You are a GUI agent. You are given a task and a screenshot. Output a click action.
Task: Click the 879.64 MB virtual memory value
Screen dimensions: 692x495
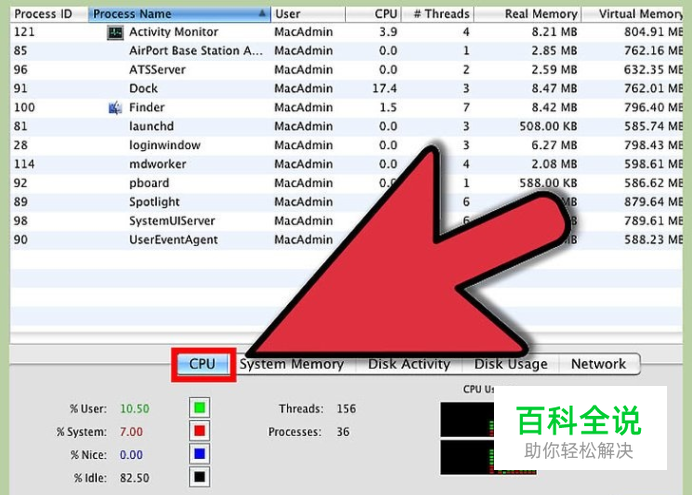(x=653, y=202)
